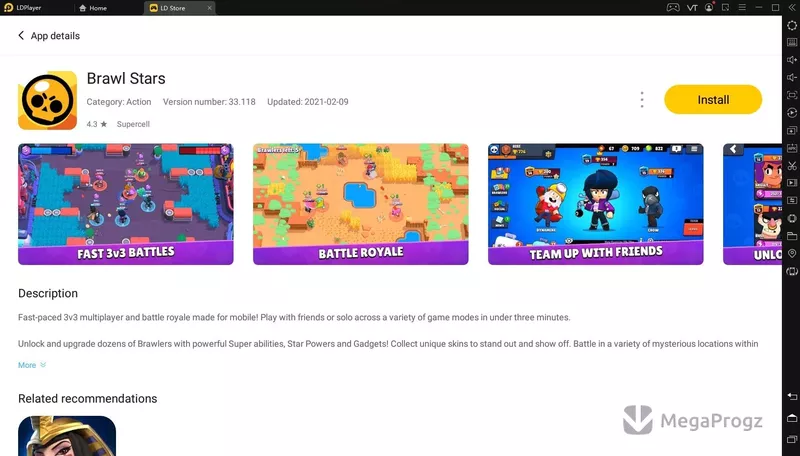Go back using the App details arrow

[21, 35]
